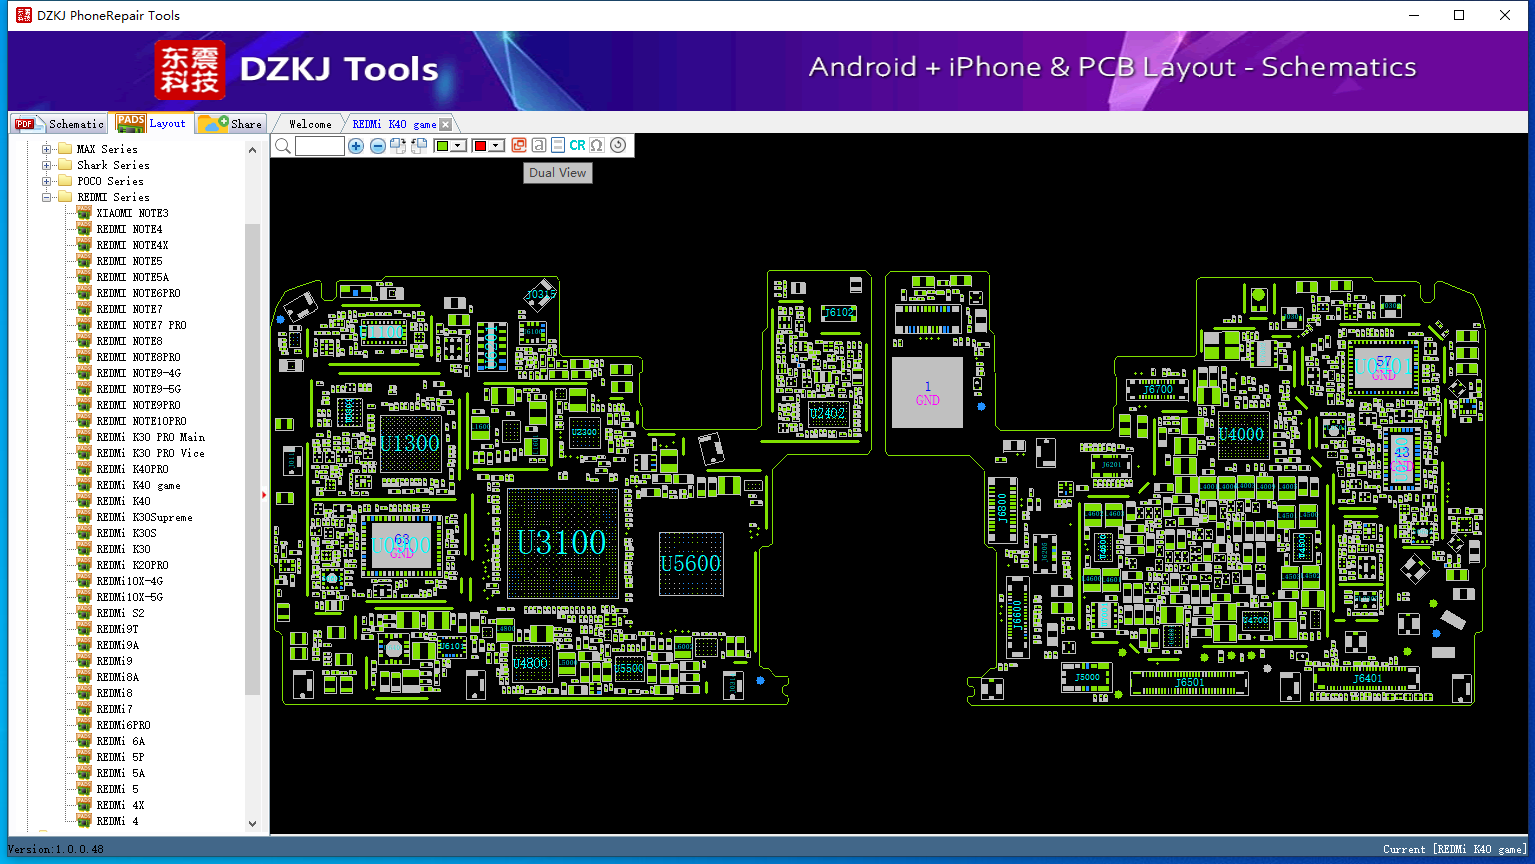Click the folder icon for Shark Series
The height and width of the screenshot is (864, 1535).
point(65,165)
